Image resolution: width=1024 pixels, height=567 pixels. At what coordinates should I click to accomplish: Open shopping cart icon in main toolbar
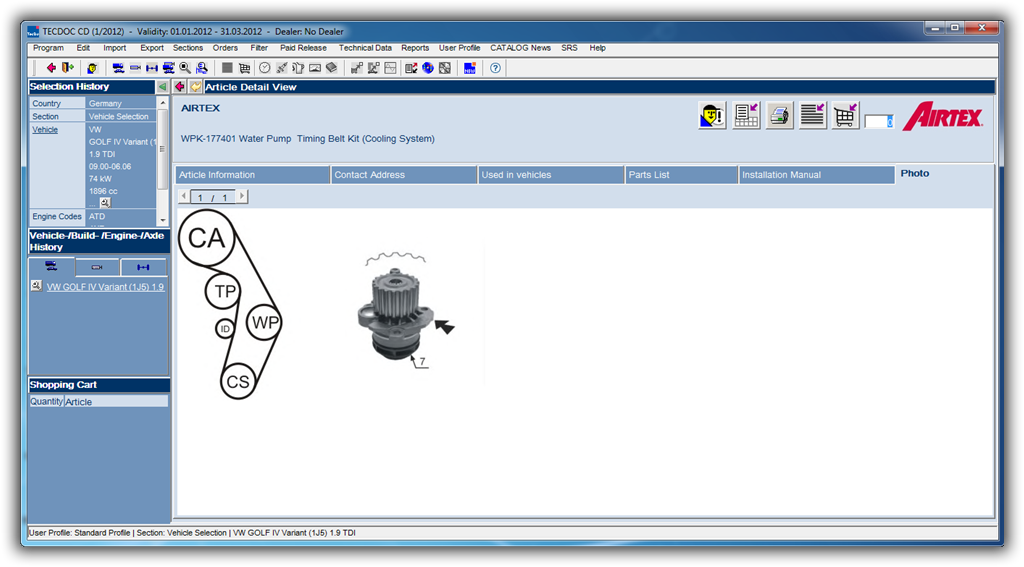(x=244, y=68)
